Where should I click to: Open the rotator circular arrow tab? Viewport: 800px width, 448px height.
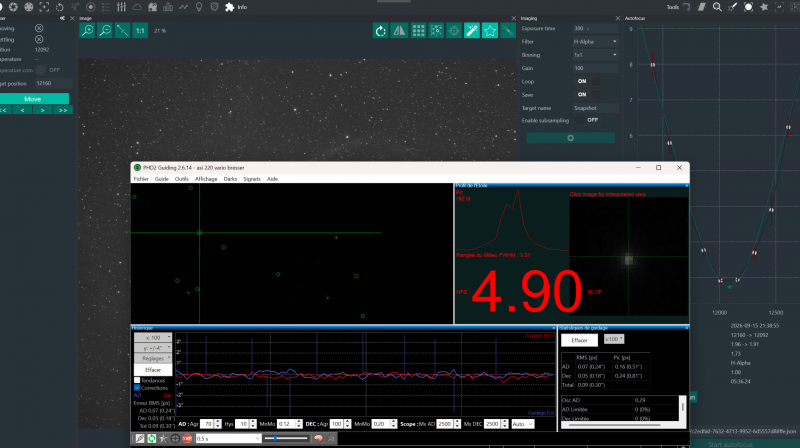60,7
